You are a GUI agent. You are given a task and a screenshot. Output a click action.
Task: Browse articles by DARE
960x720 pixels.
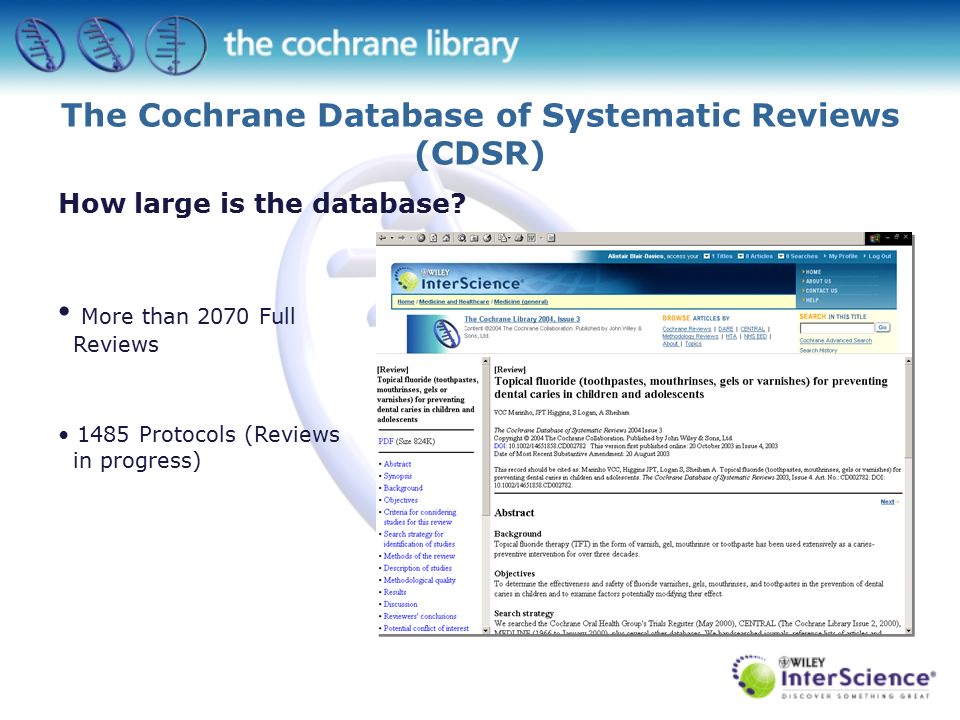coord(726,329)
